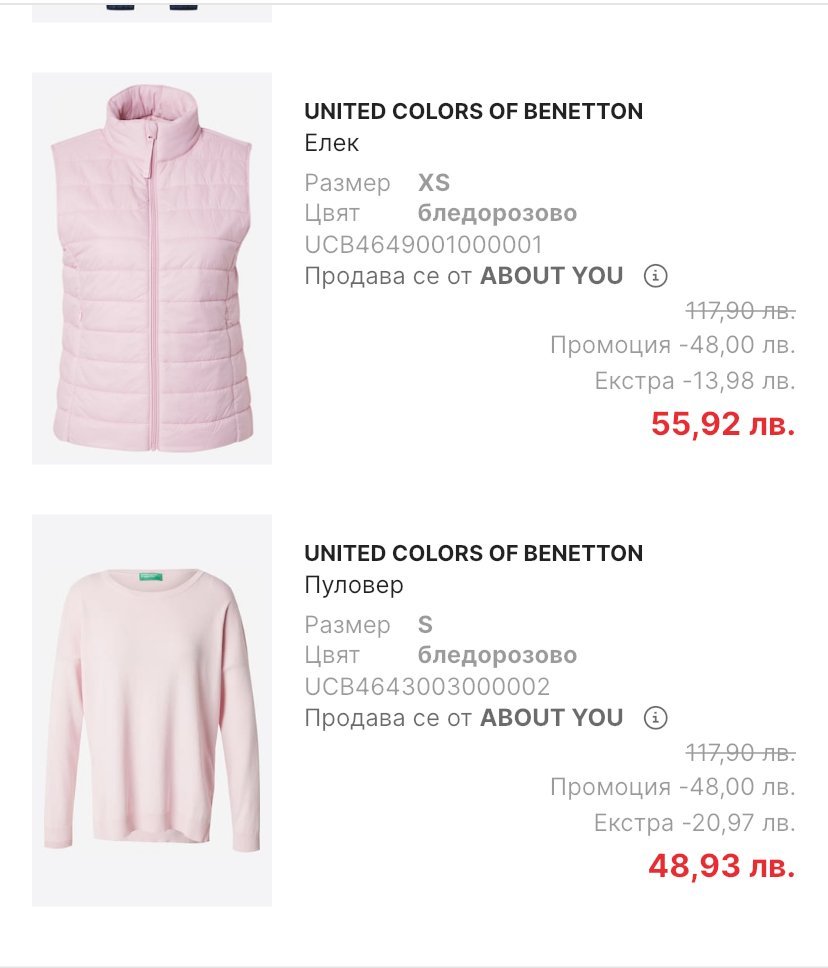The image size is (828, 968).
Task: Click article code UCB4643003000002
Action: [427, 687]
